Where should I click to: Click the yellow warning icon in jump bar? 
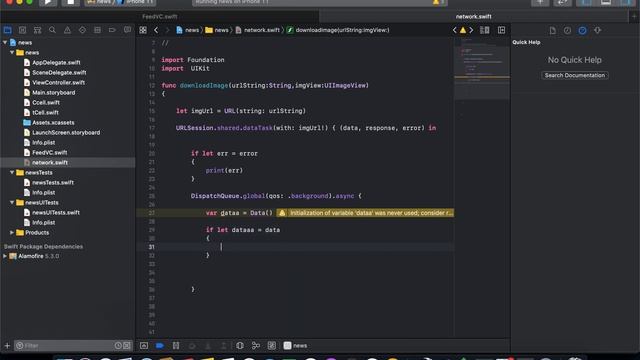point(463,30)
